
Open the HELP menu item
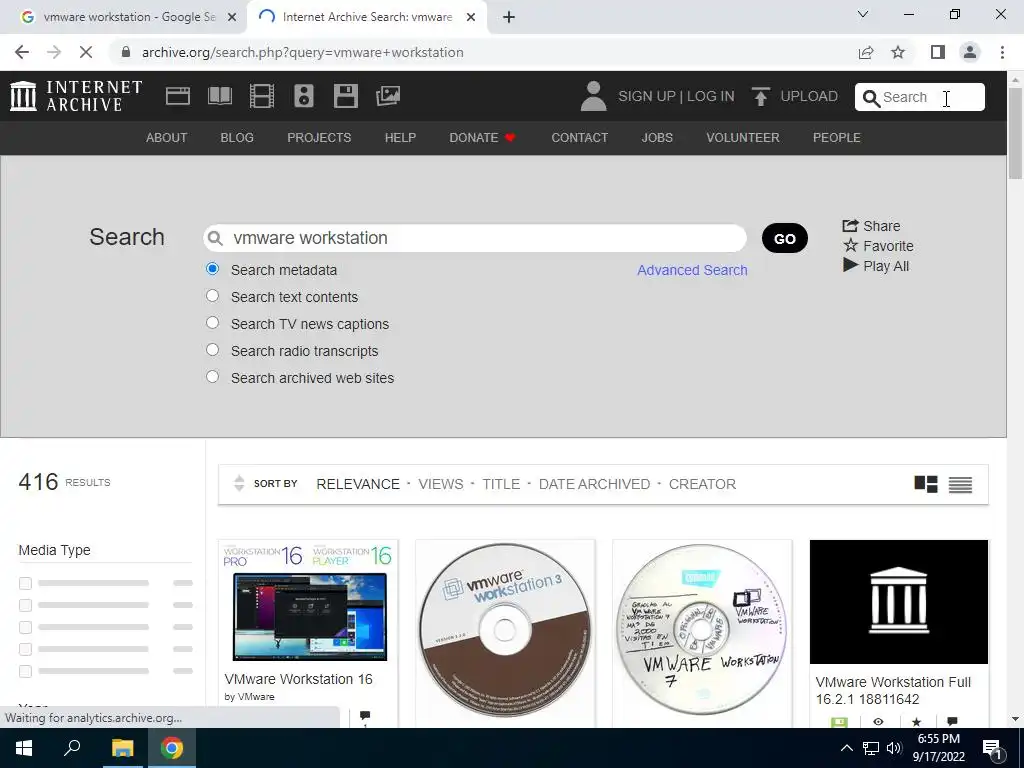pyautogui.click(x=400, y=138)
